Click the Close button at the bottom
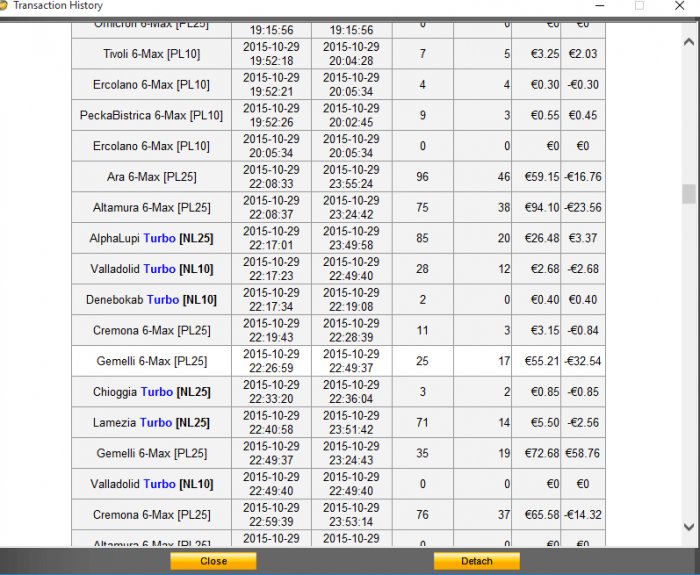 pyautogui.click(x=213, y=561)
